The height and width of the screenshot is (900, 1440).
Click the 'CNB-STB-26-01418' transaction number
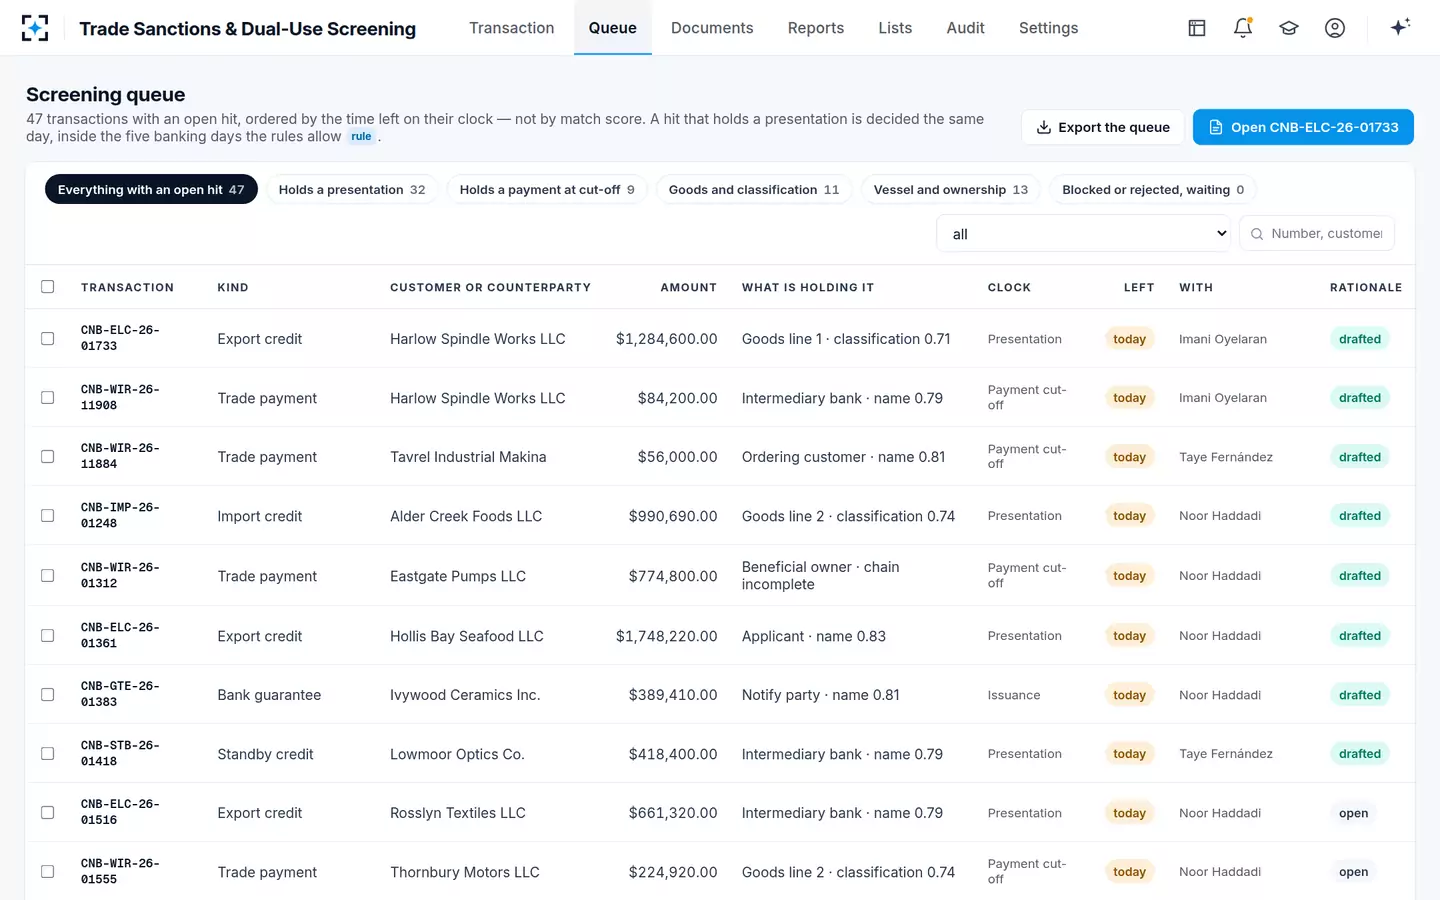click(120, 754)
